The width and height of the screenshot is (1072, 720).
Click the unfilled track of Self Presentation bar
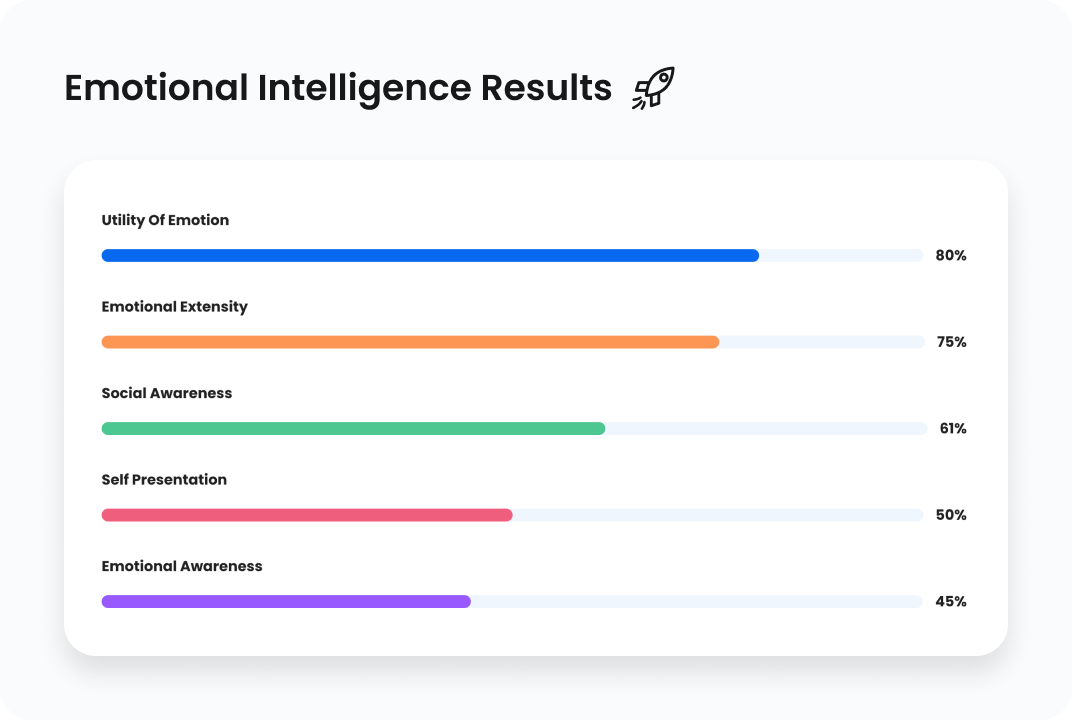click(717, 515)
